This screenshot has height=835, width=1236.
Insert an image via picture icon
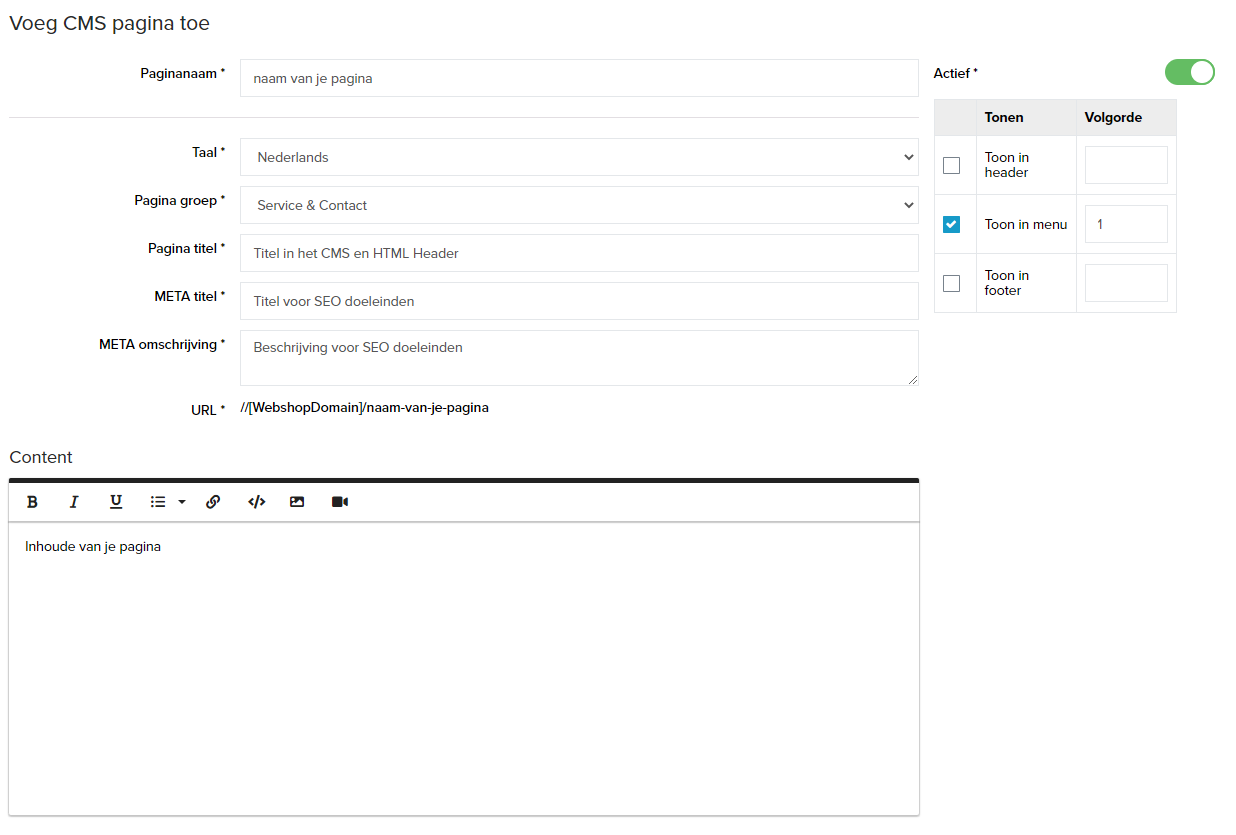297,502
